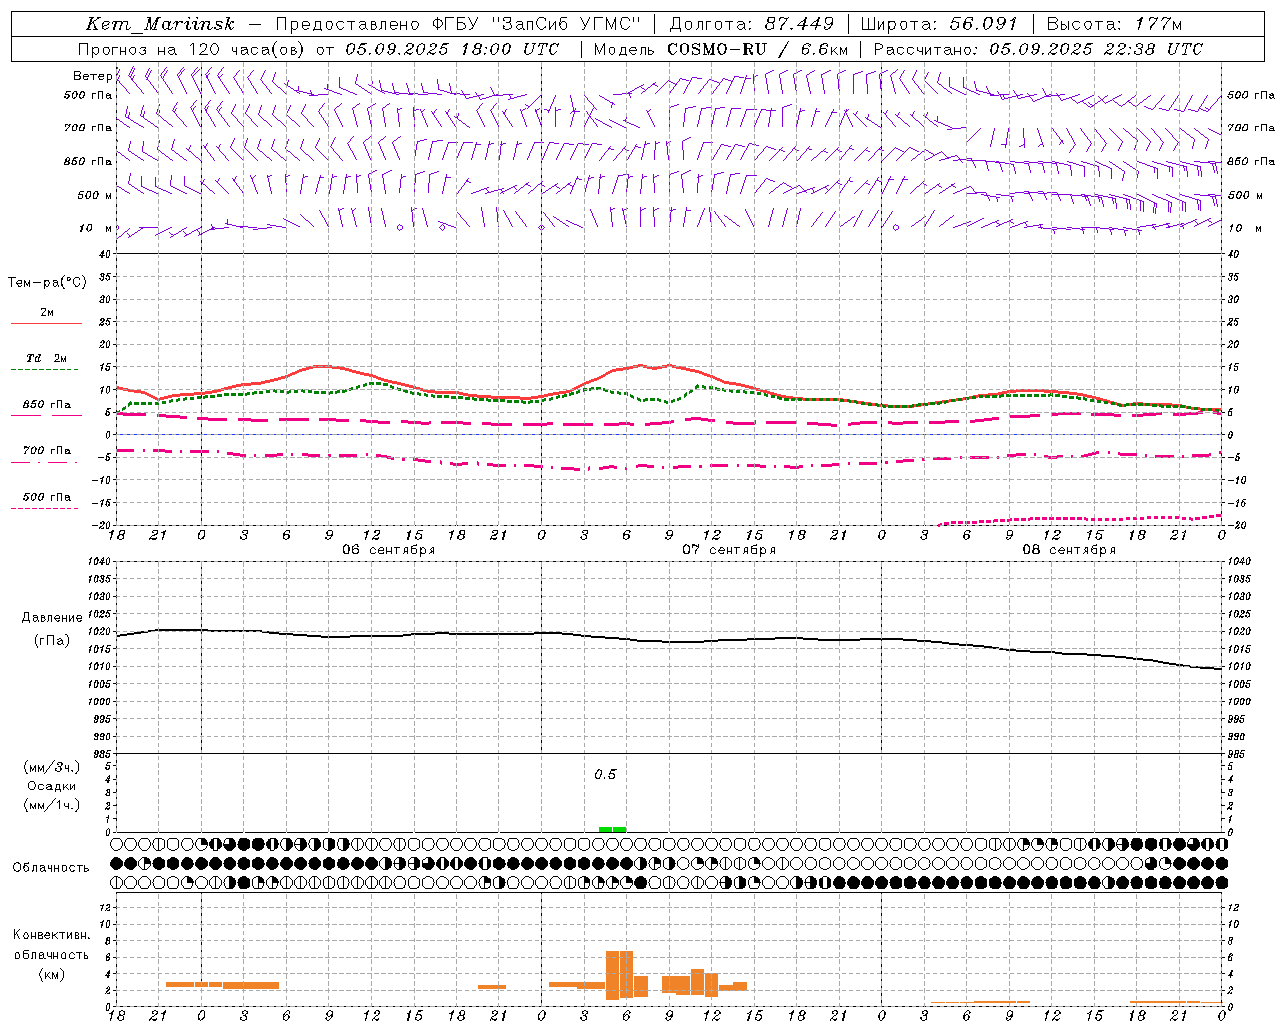1280x1024 pixels.
Task: Click the 500 м wind level label on left
Action: point(95,195)
